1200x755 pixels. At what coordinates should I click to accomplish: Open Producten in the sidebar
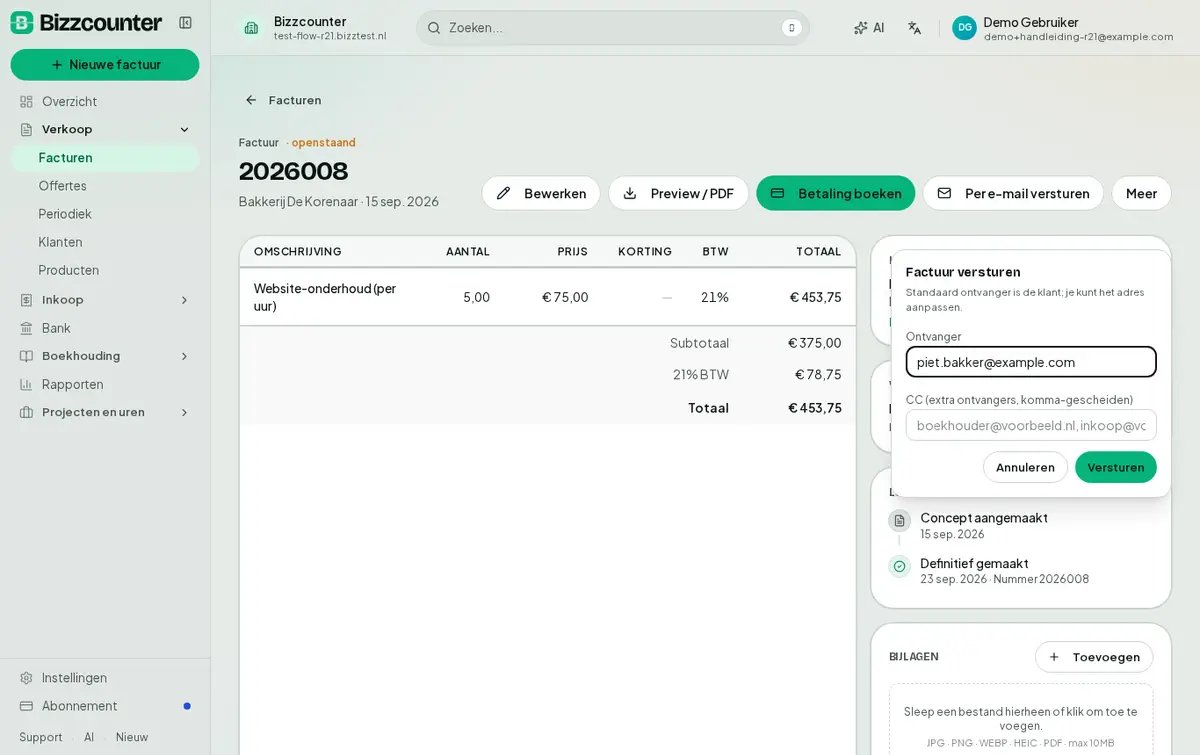(105, 270)
